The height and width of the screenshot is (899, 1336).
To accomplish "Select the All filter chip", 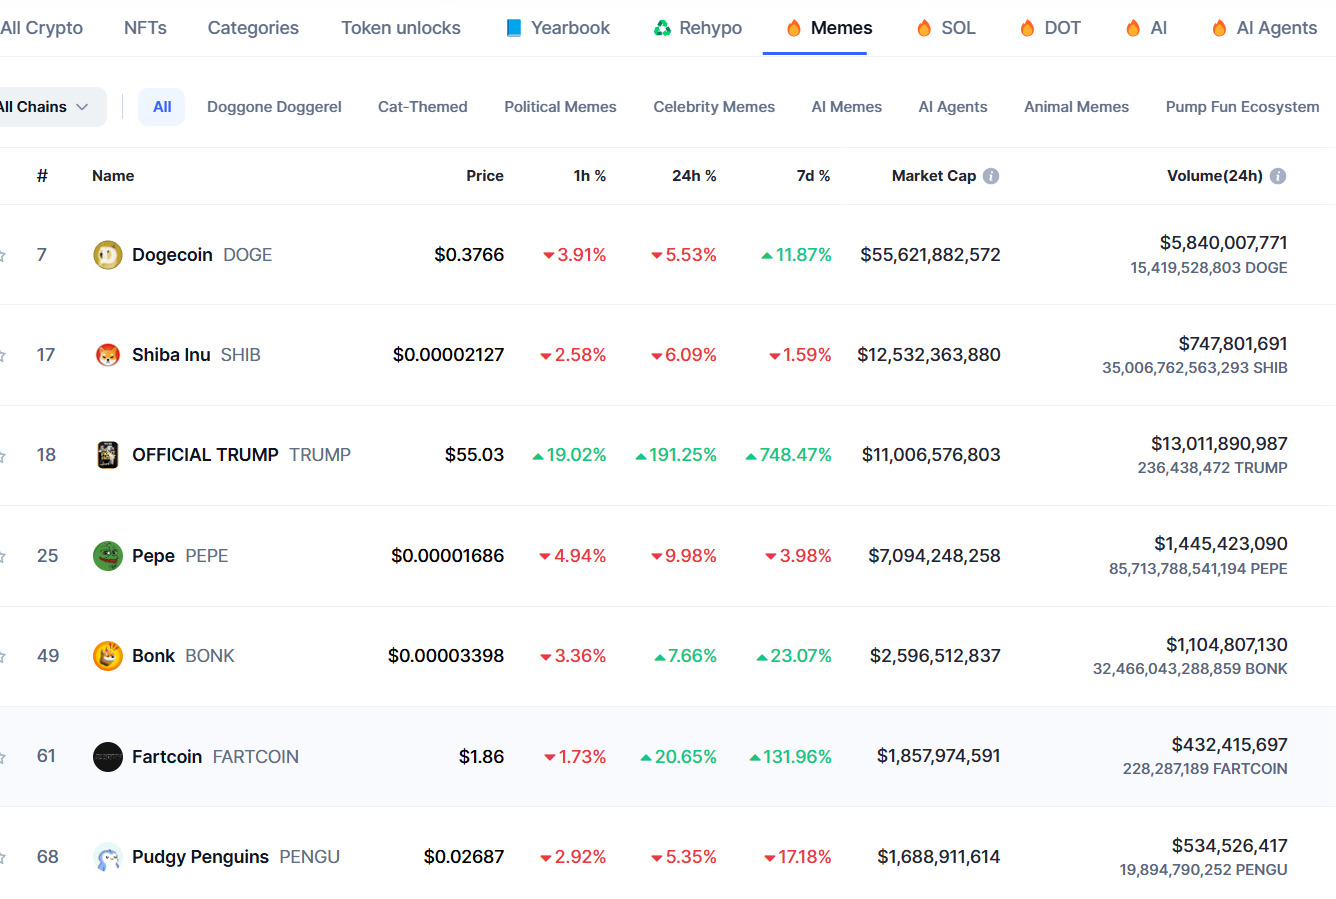I will [162, 107].
